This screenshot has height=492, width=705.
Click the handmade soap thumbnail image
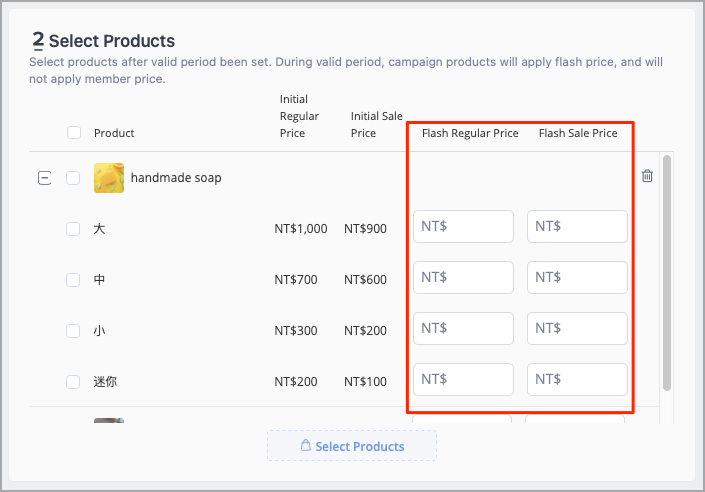click(109, 178)
